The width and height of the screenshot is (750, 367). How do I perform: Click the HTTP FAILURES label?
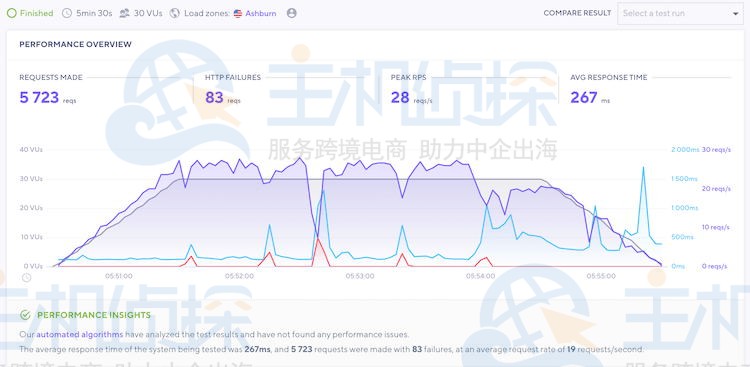tap(233, 78)
